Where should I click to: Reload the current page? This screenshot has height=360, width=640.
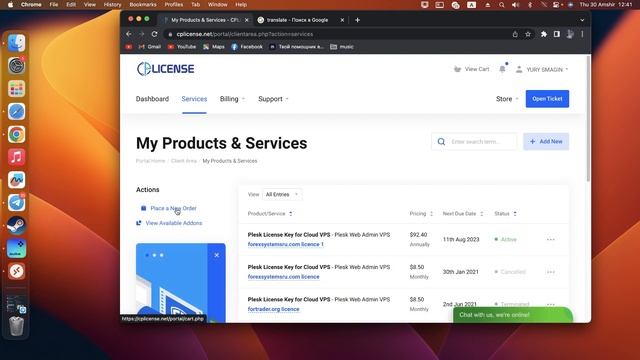[x=154, y=34]
